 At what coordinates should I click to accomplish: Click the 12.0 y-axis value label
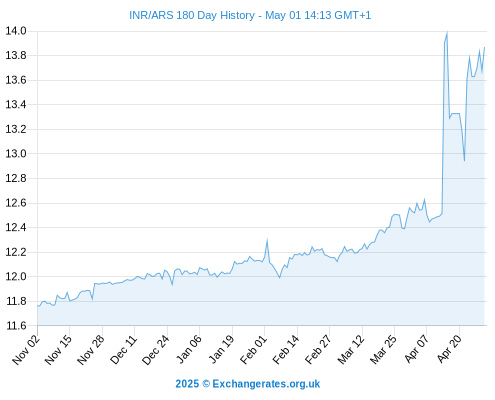pyautogui.click(x=16, y=276)
